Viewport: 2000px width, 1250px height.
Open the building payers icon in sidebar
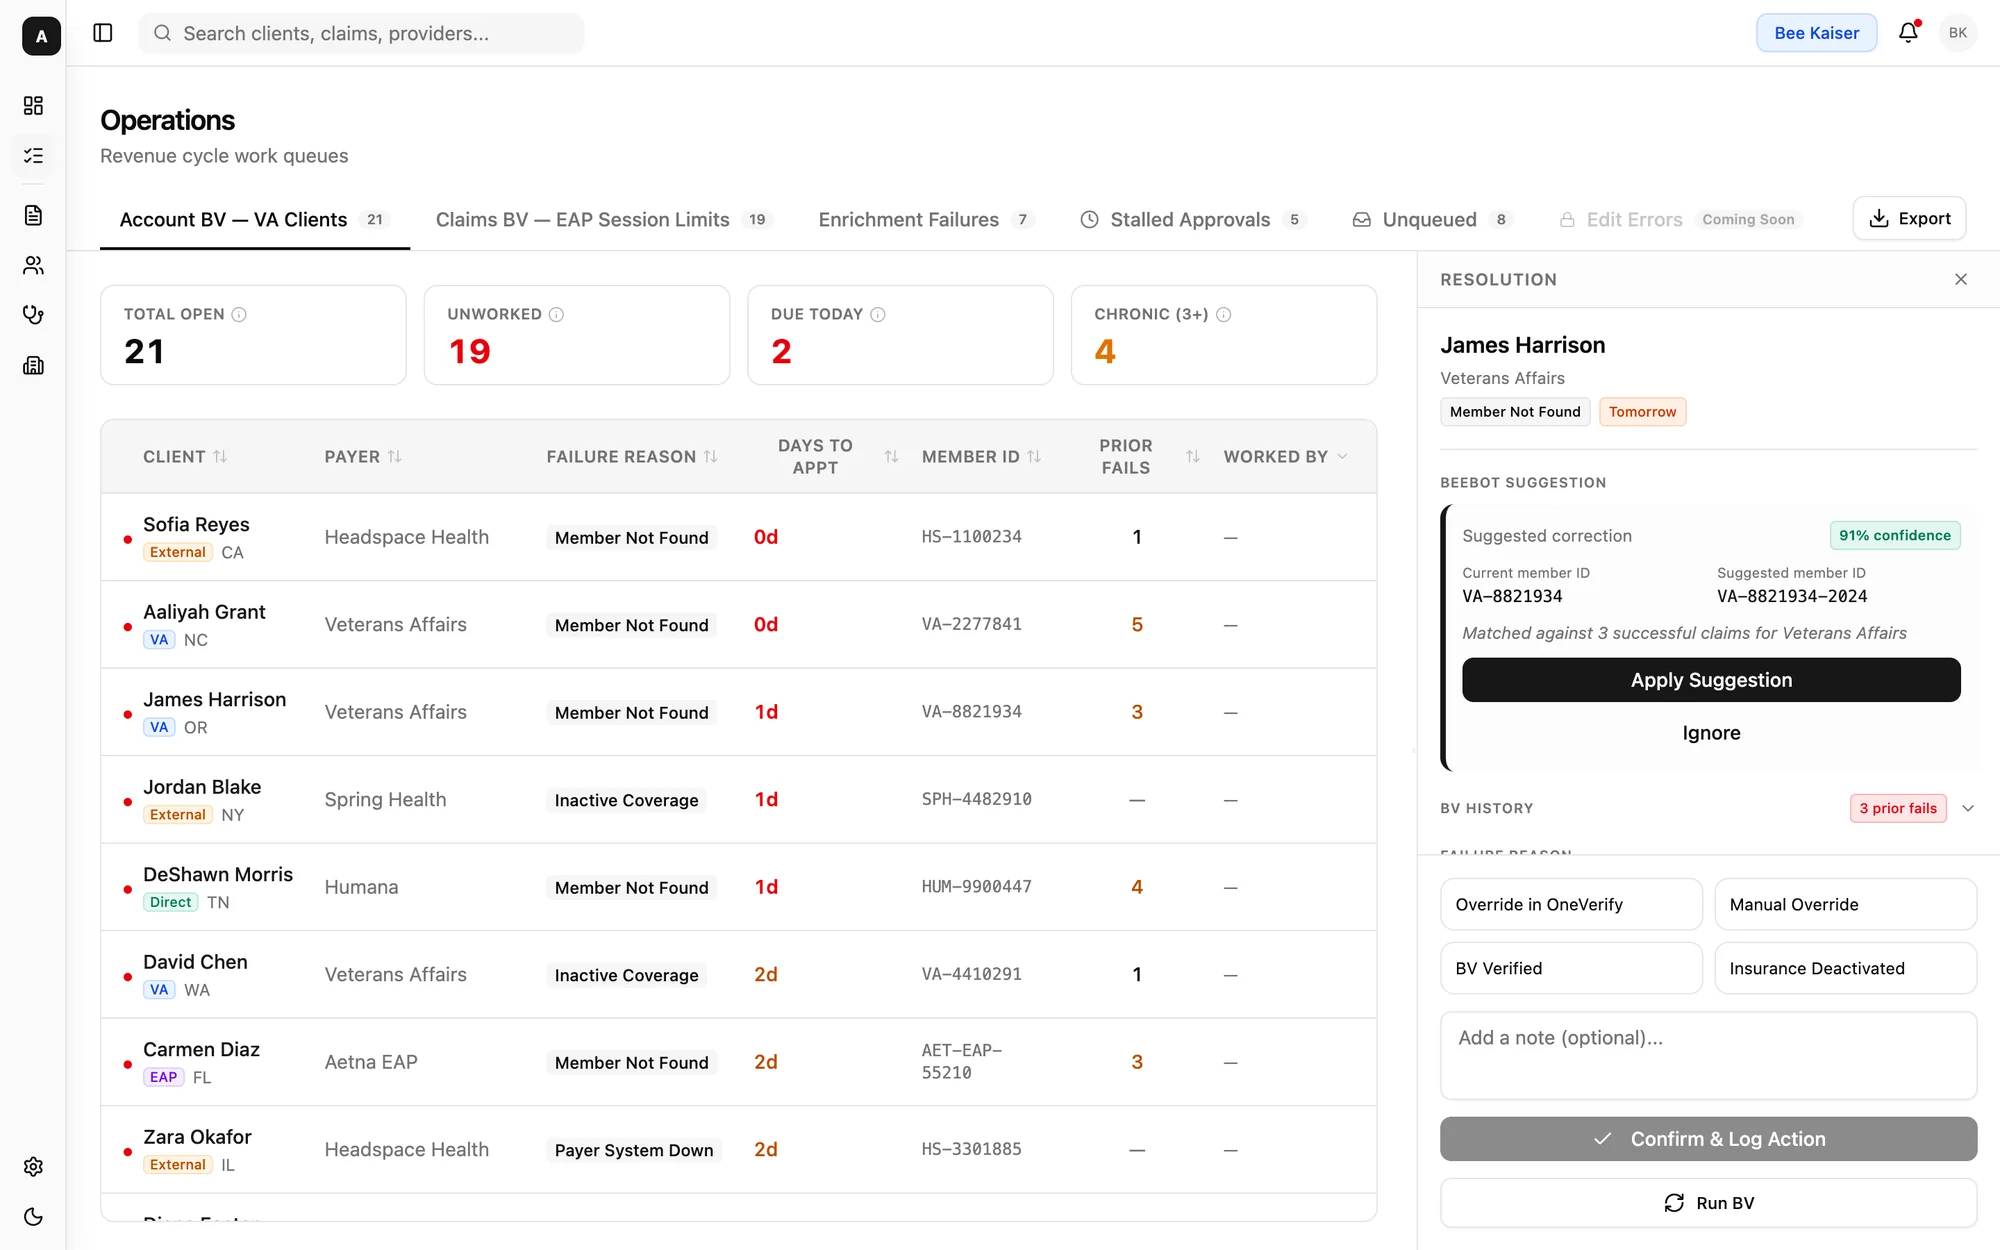(x=33, y=365)
